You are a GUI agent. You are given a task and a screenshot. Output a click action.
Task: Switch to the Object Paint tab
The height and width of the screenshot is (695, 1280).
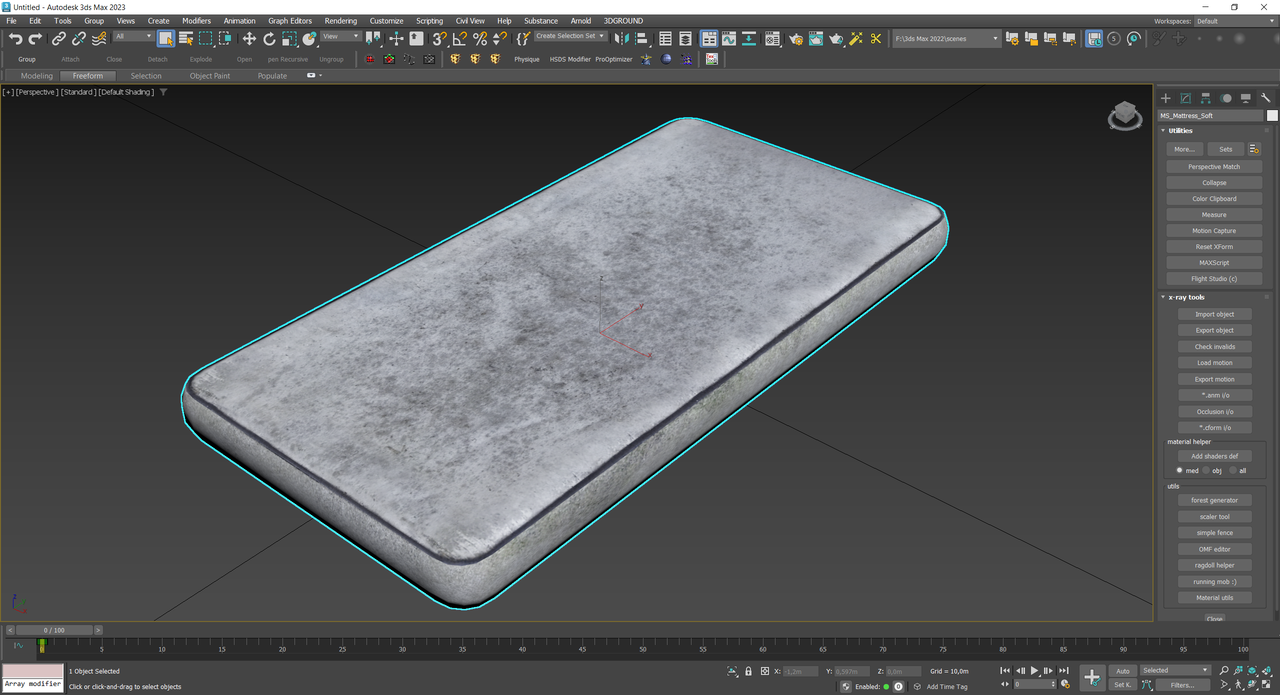click(x=209, y=76)
